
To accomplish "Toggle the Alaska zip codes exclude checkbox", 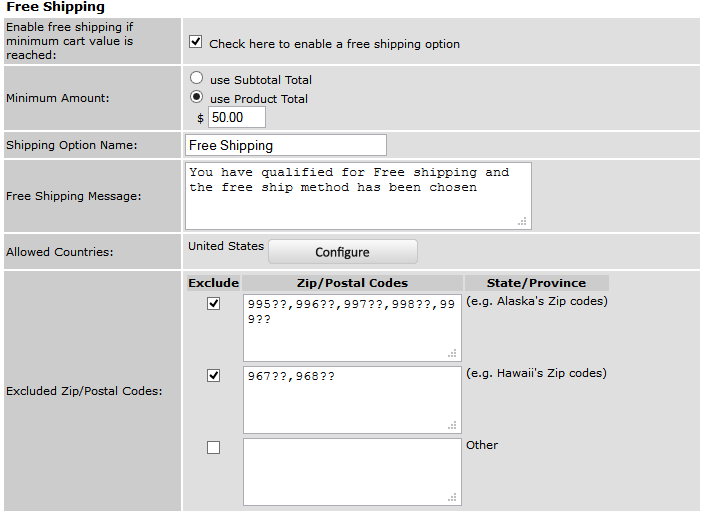I will point(214,304).
